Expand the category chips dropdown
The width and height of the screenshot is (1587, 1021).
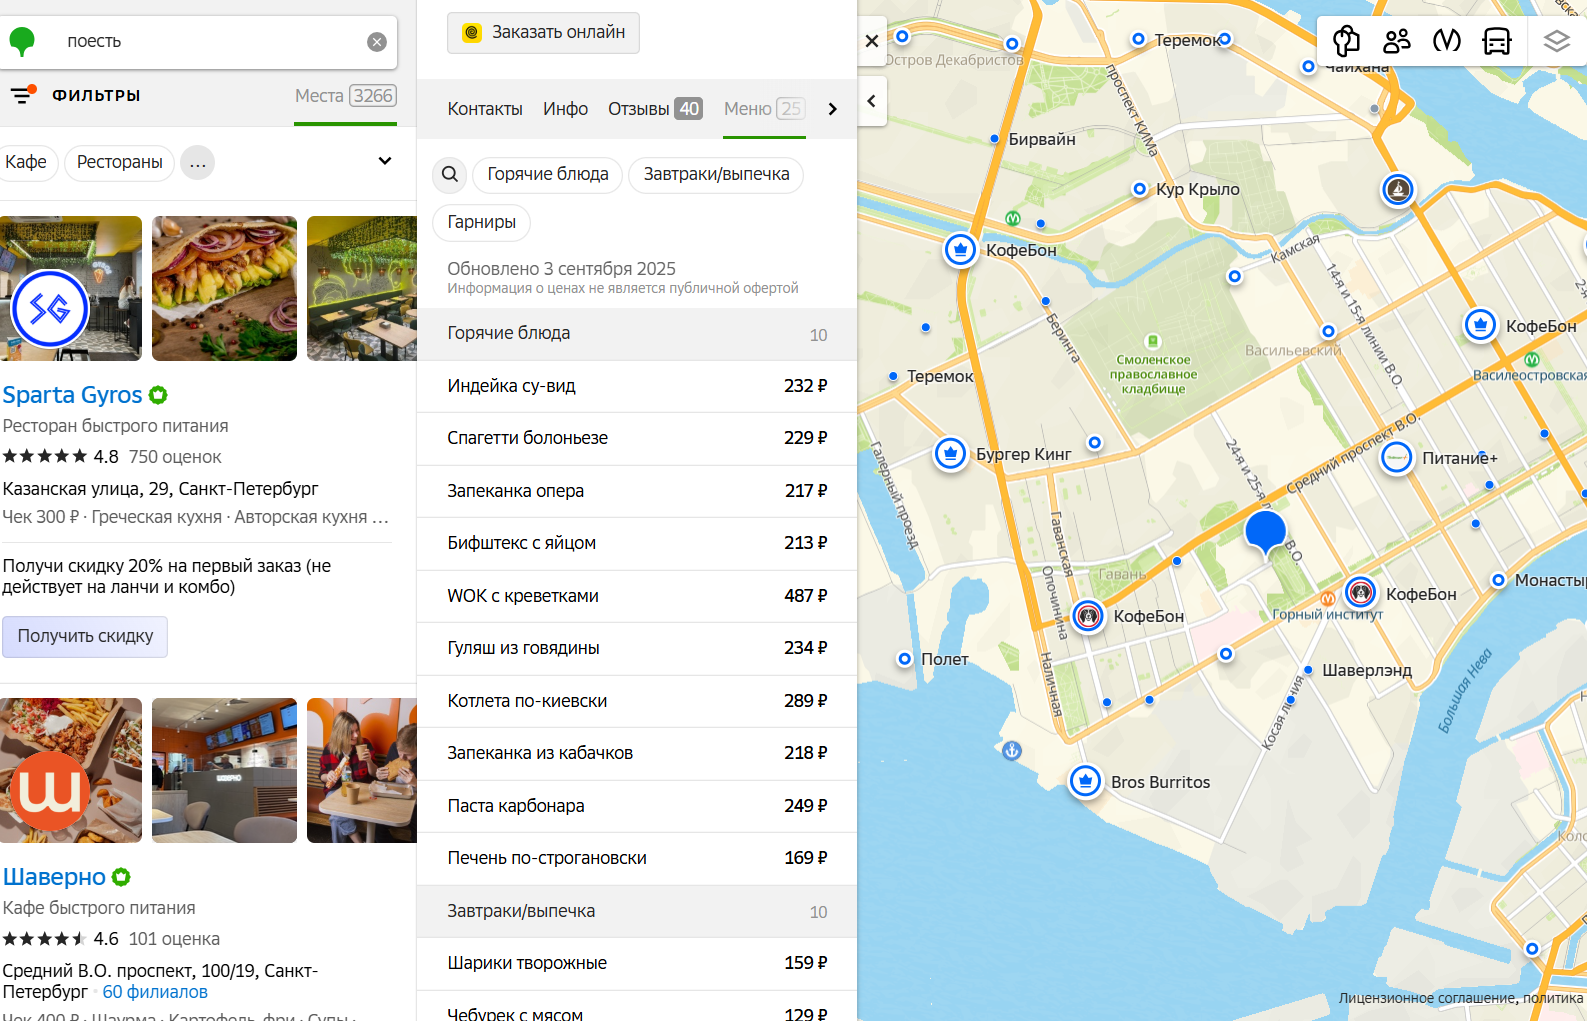[x=385, y=161]
